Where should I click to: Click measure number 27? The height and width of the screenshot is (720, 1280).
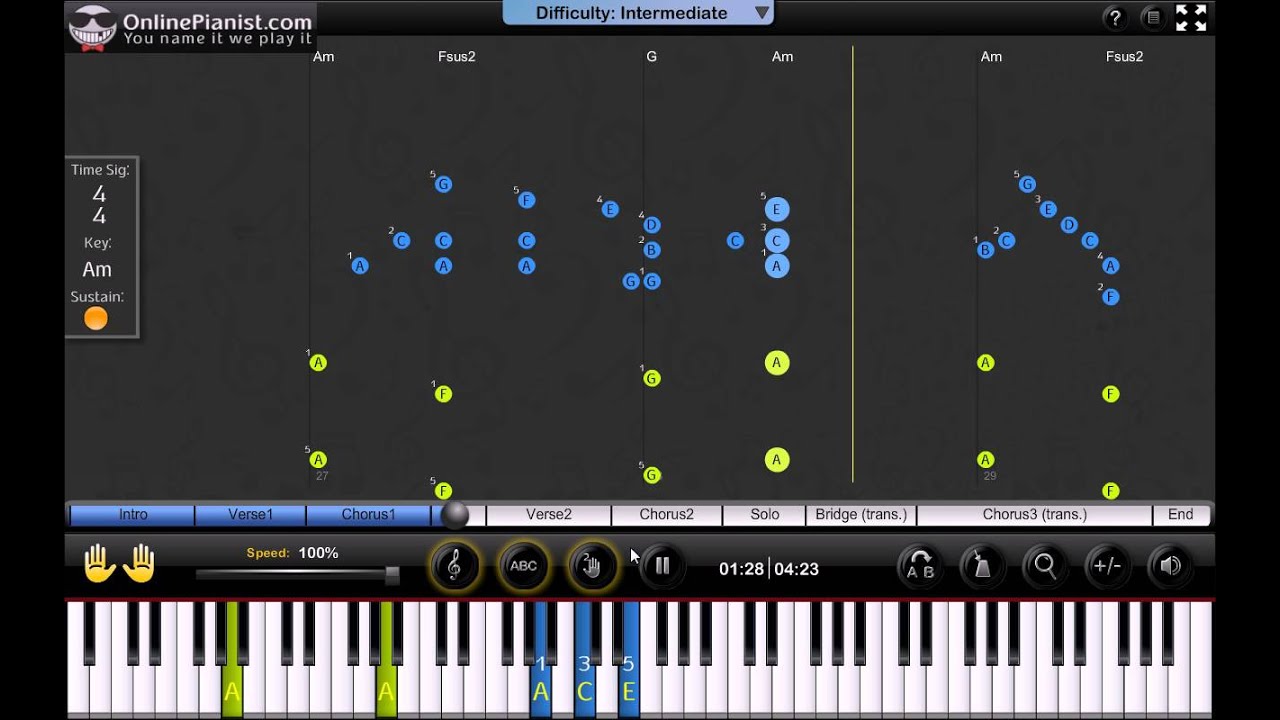[x=322, y=476]
